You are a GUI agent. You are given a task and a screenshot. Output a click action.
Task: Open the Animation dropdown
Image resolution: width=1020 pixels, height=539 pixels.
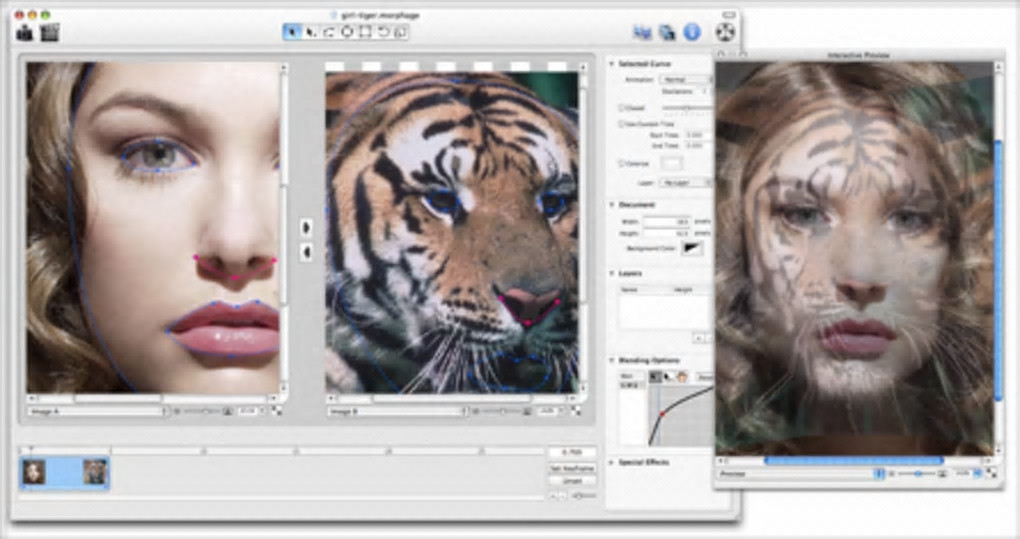point(685,79)
